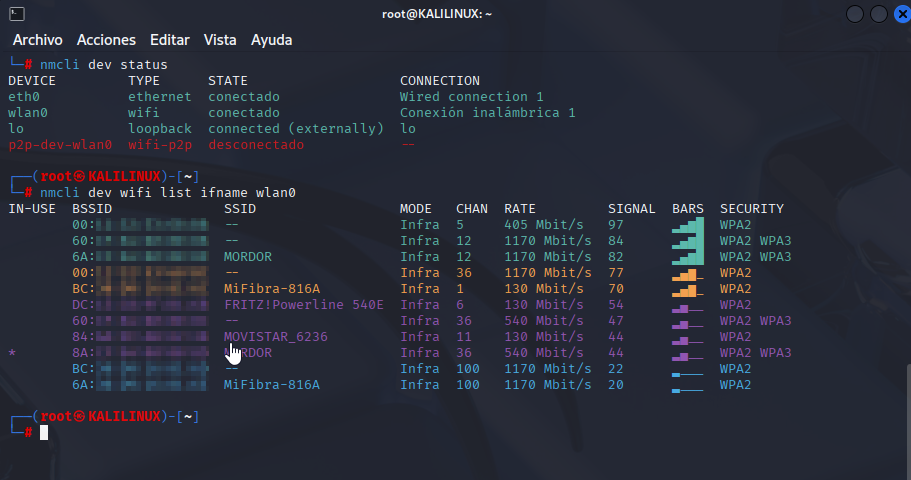Show the Ayuda menu
911x480 pixels.
pos(271,40)
